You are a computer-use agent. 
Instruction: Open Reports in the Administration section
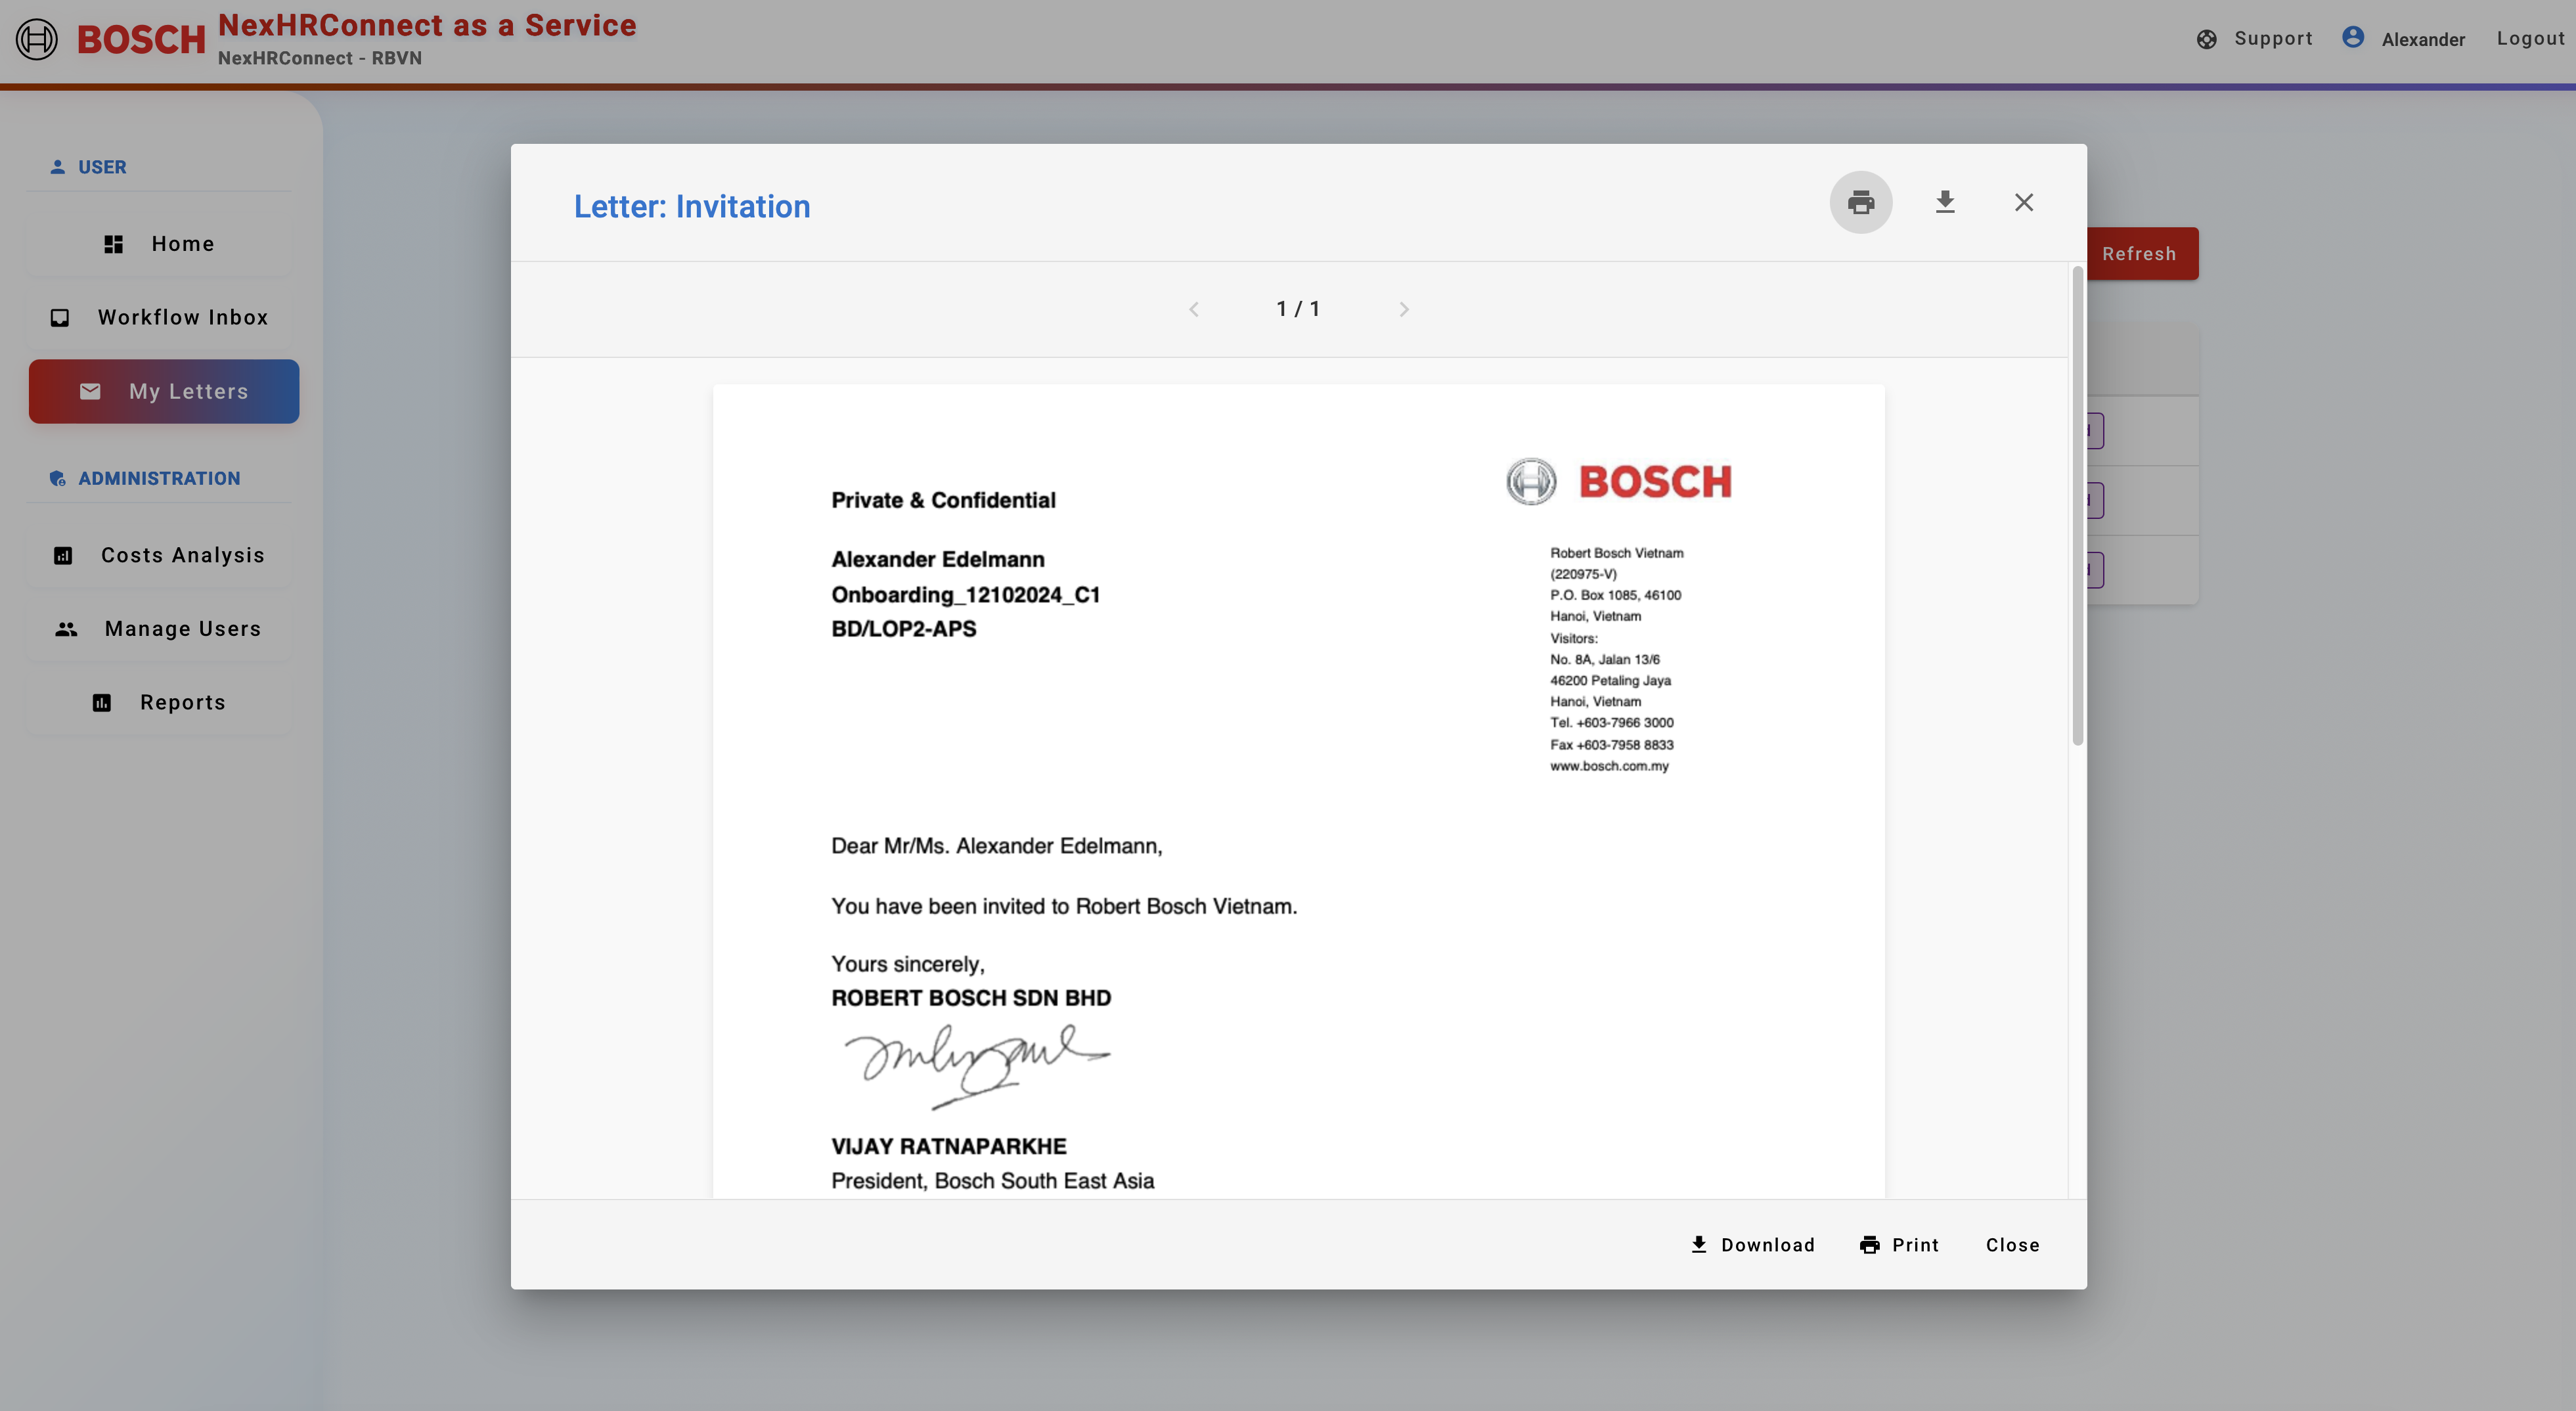pos(160,703)
